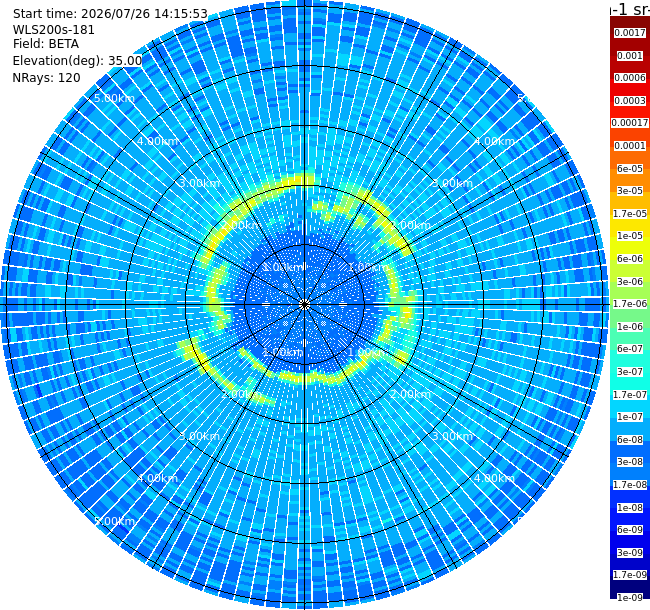Image resolution: width=650 pixels, height=610 pixels.
Task: Click the 1.7e-08 blue colorbar label
Action: (630, 484)
